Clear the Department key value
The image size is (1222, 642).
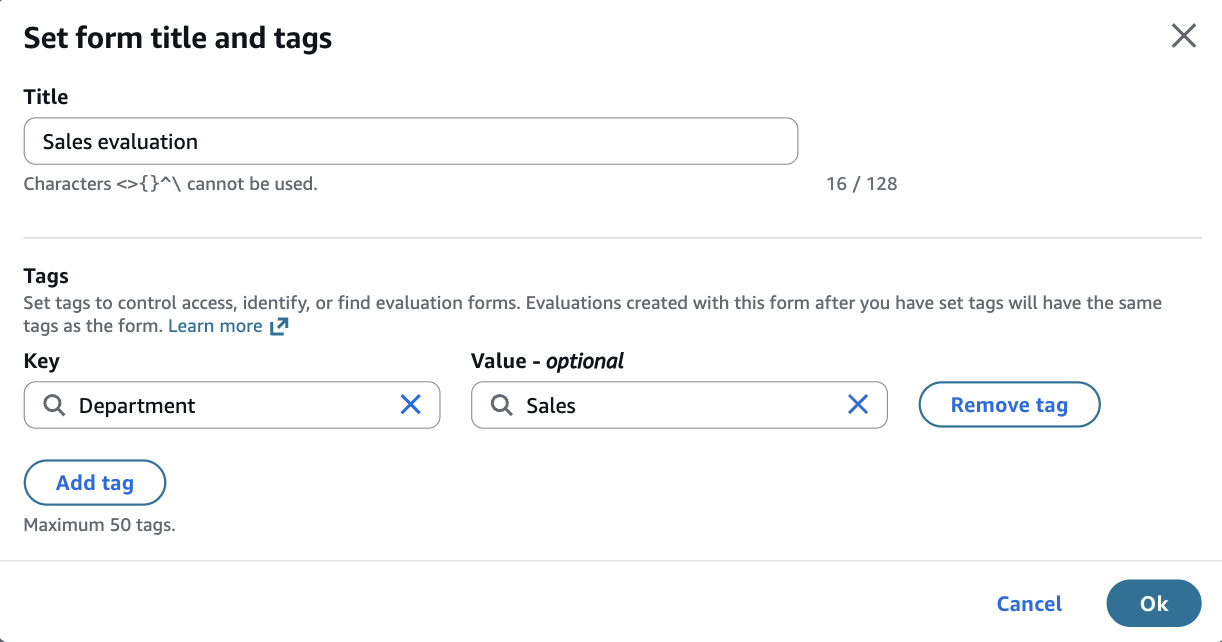[x=411, y=404]
